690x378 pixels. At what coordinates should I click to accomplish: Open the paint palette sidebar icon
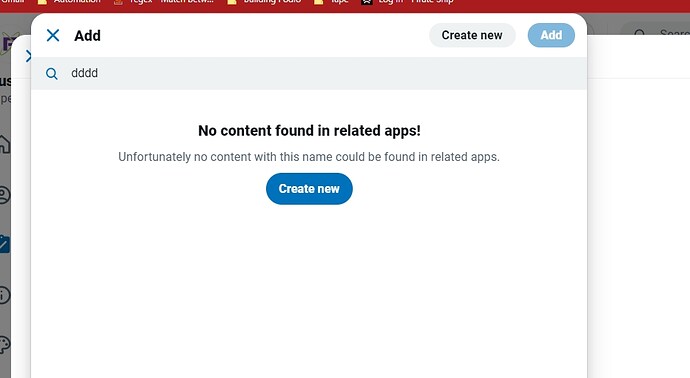click(x=4, y=345)
